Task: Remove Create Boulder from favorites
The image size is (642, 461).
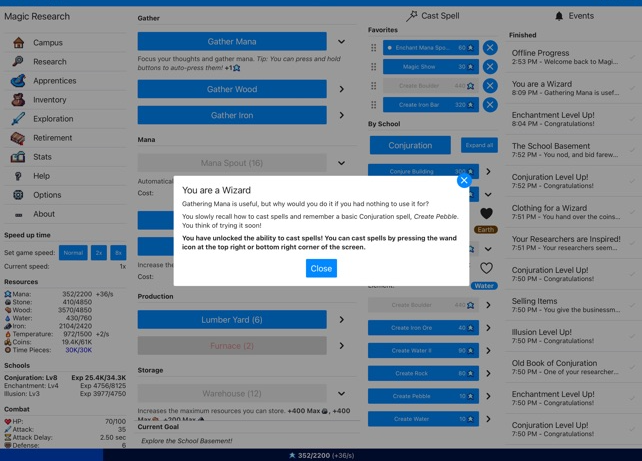Action: tap(490, 86)
